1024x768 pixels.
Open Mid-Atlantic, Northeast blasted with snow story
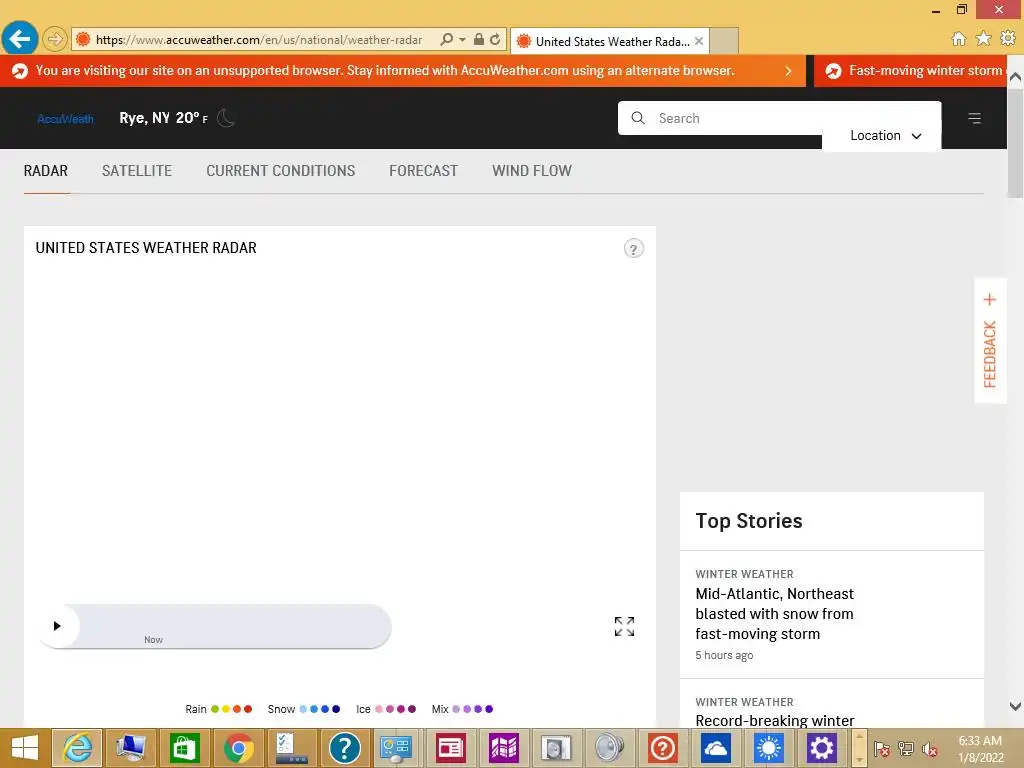[x=775, y=614]
